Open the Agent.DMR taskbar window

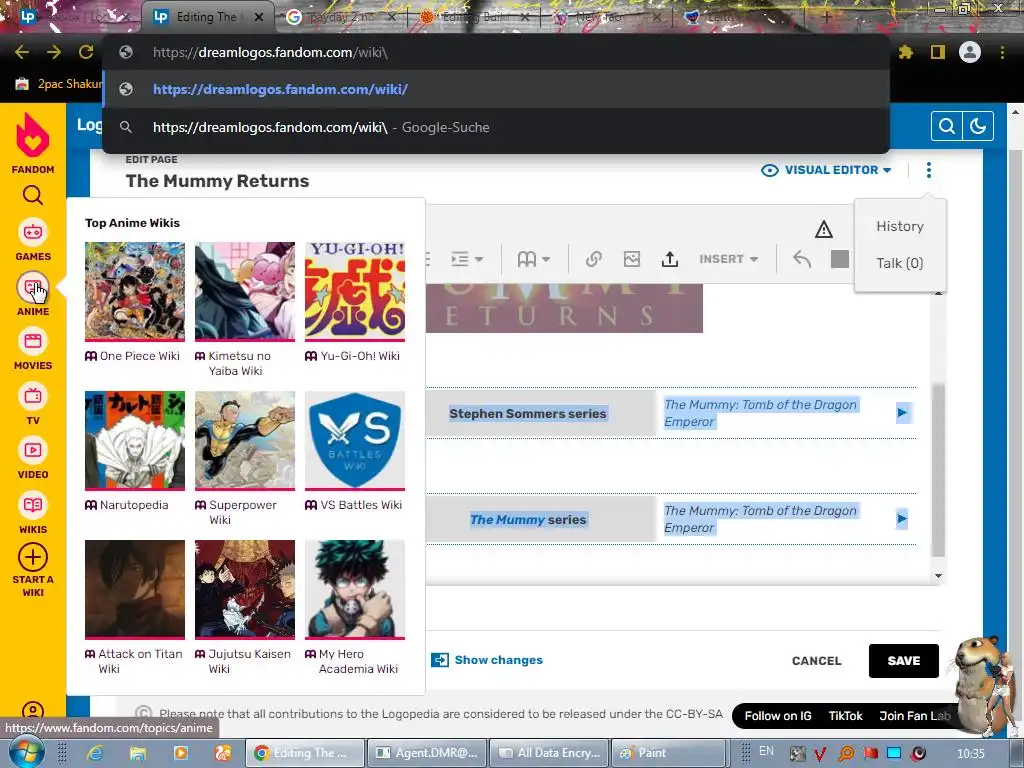click(x=428, y=753)
